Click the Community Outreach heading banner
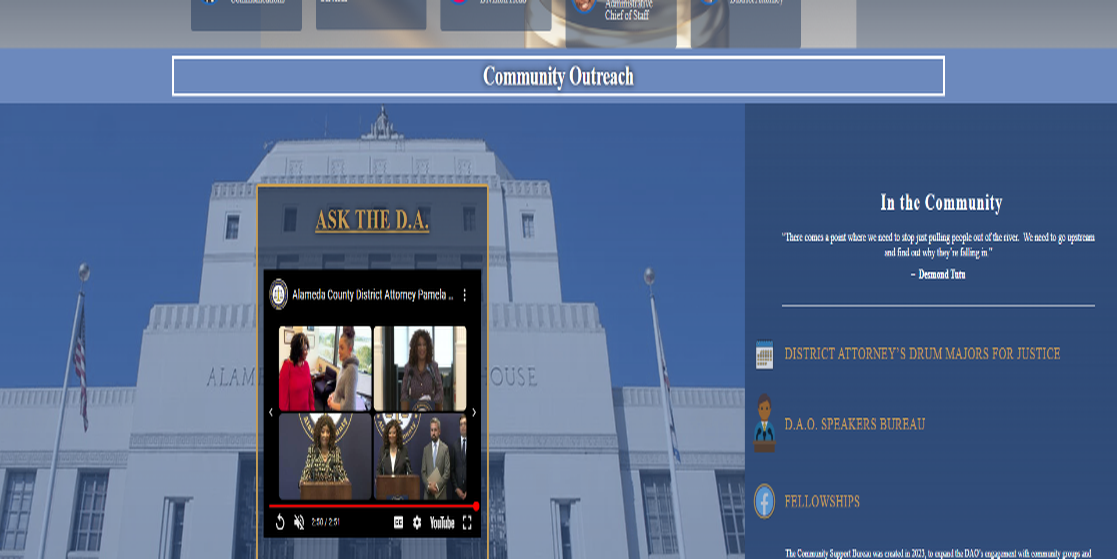This screenshot has width=1119, height=559. click(558, 76)
